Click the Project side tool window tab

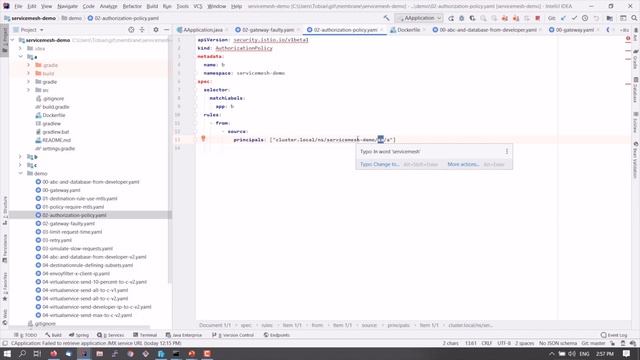(x=5, y=39)
